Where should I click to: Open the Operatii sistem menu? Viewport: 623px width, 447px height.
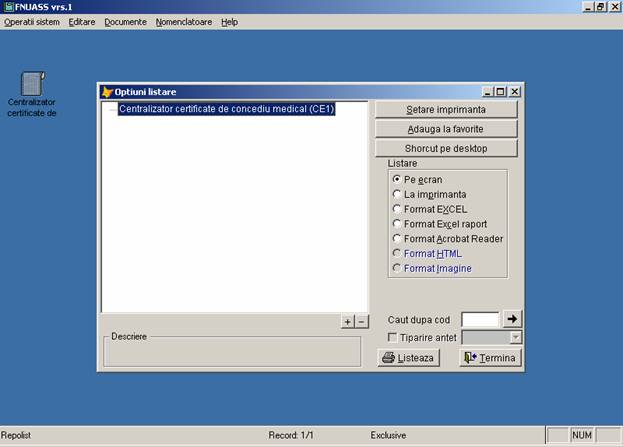pyautogui.click(x=32, y=21)
